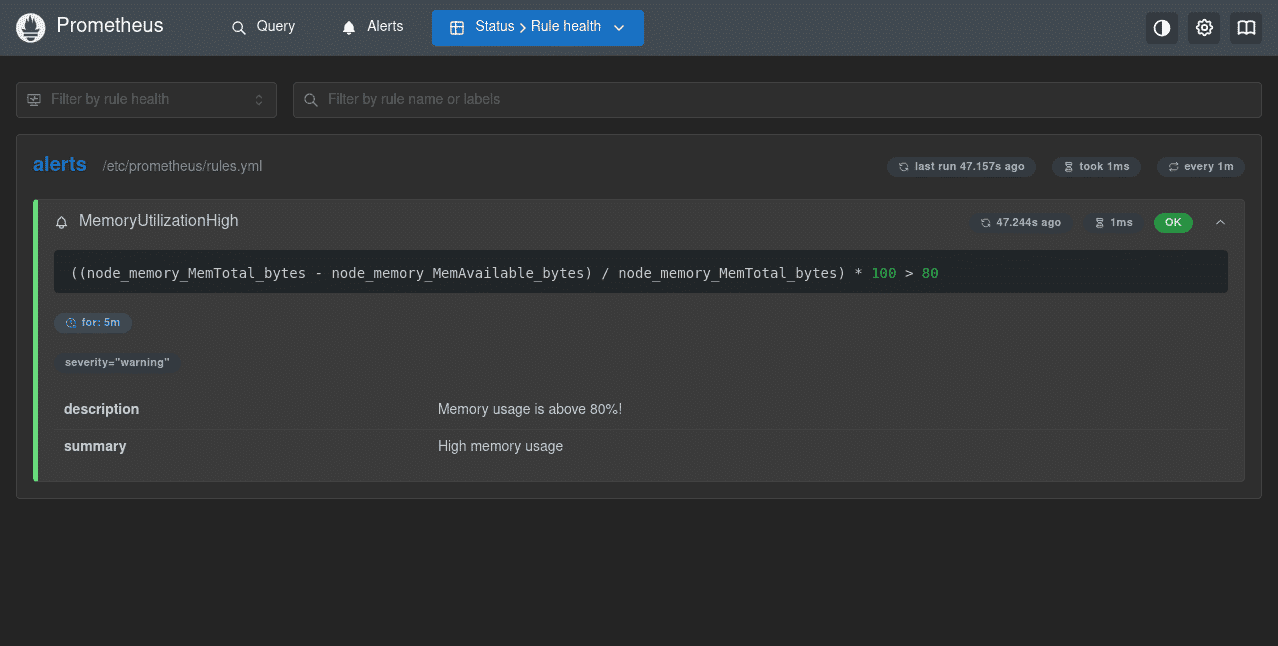Click the 47.244s ago rule badge
The image size is (1278, 646).
click(x=1020, y=223)
